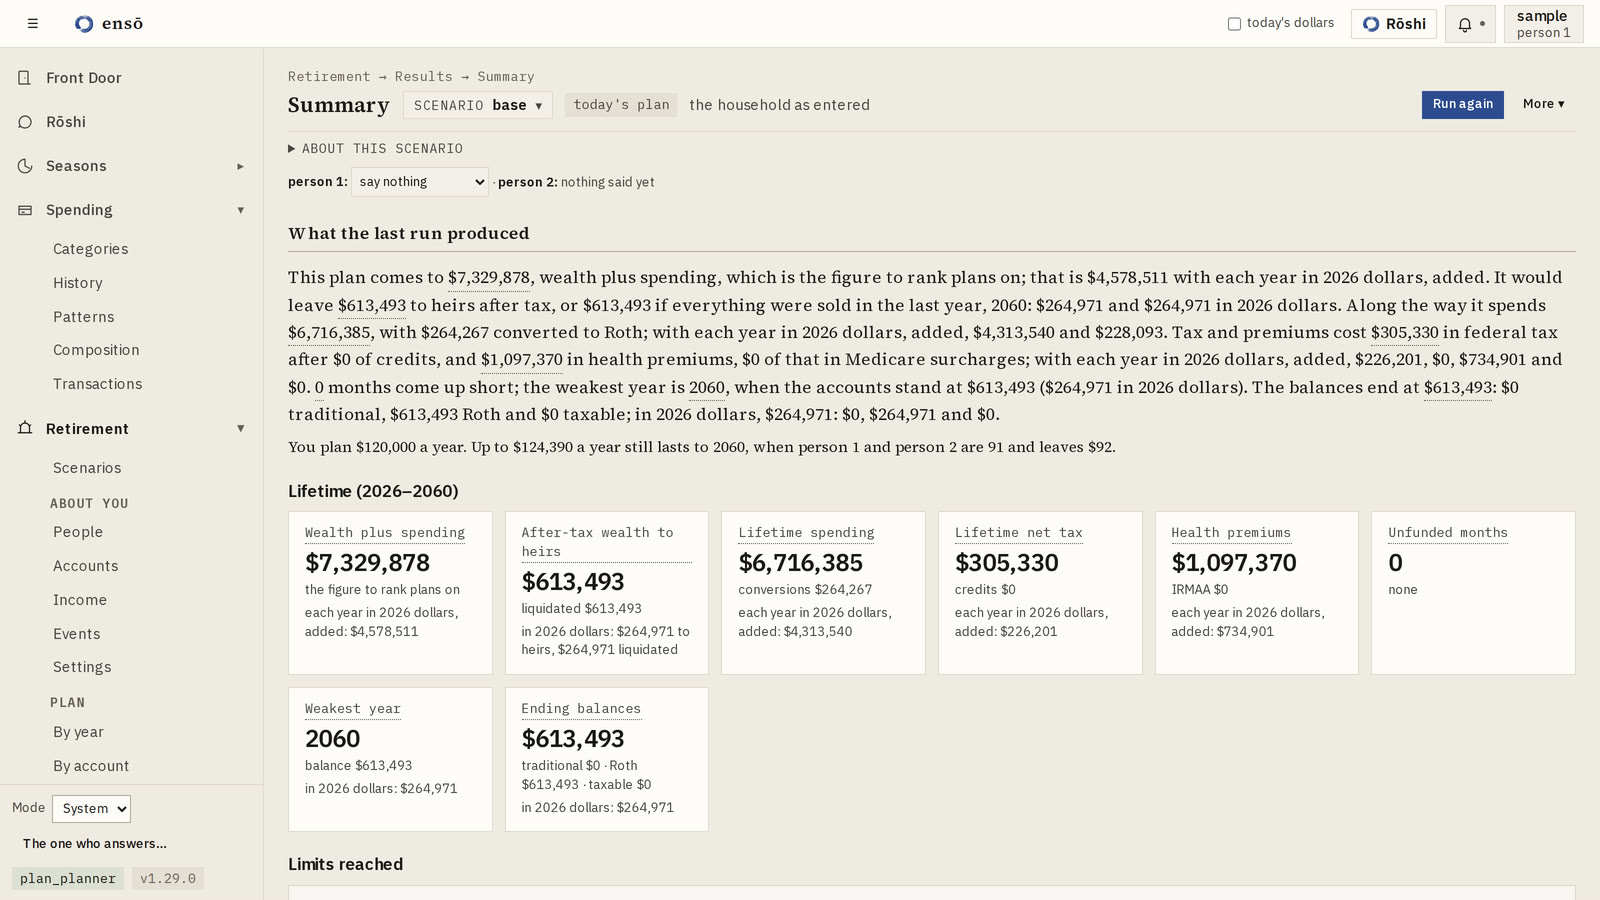1600x900 pixels.
Task: Click Retirement in the breadcrumb
Action: (x=329, y=76)
